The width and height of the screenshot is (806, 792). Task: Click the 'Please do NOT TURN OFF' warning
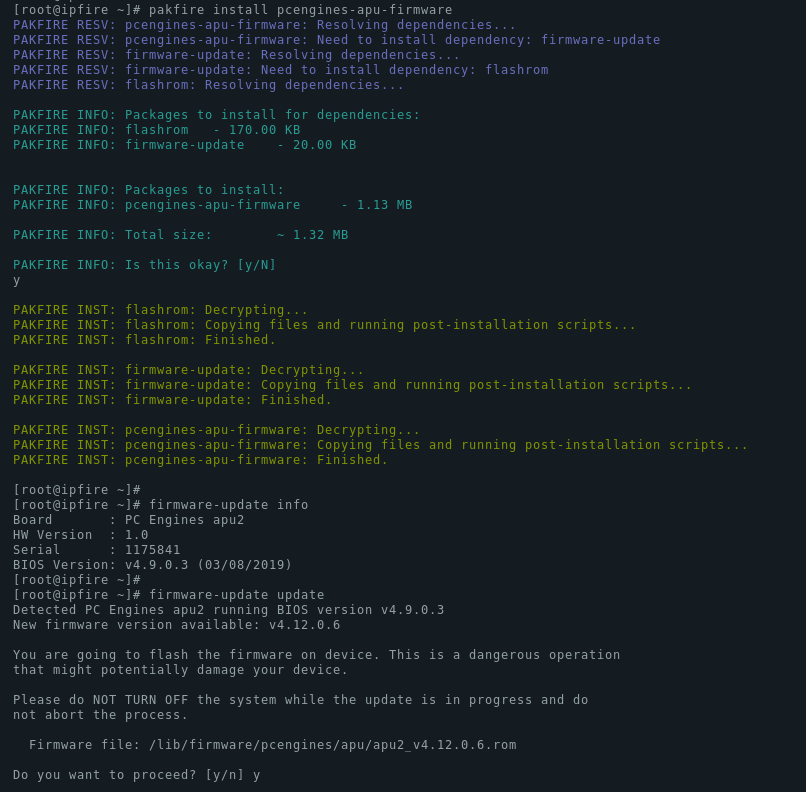[301, 707]
